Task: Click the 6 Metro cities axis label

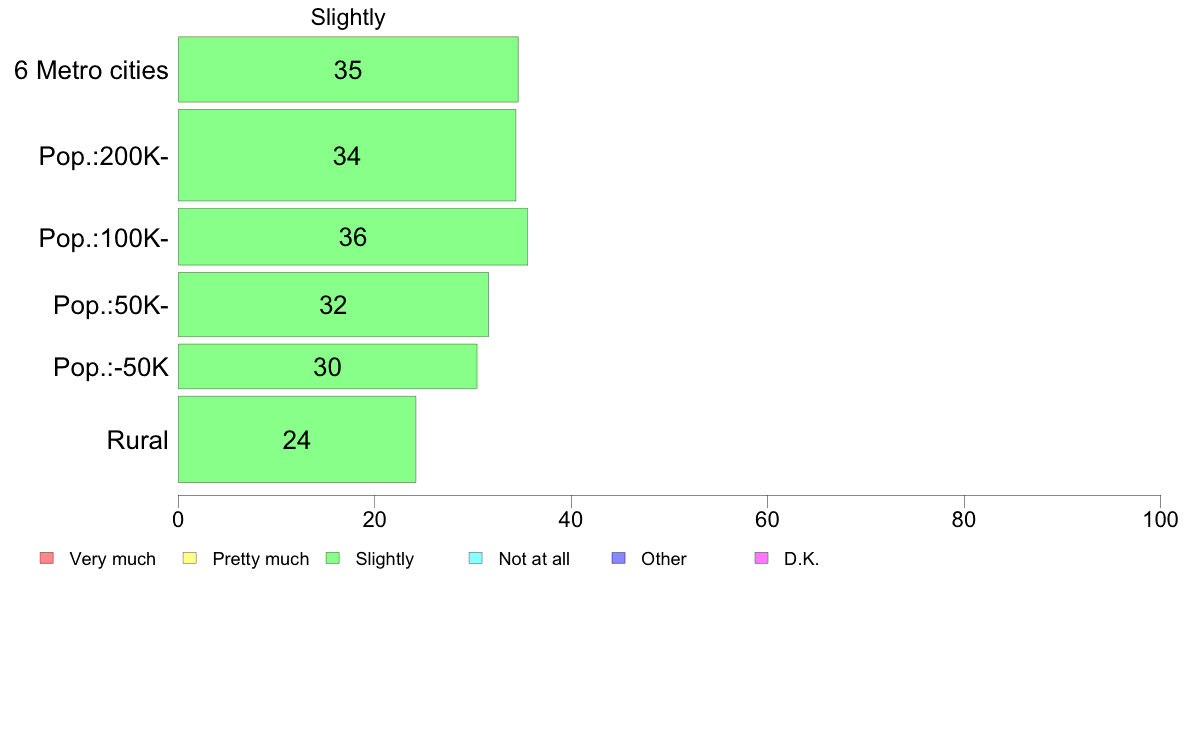Action: (x=91, y=70)
